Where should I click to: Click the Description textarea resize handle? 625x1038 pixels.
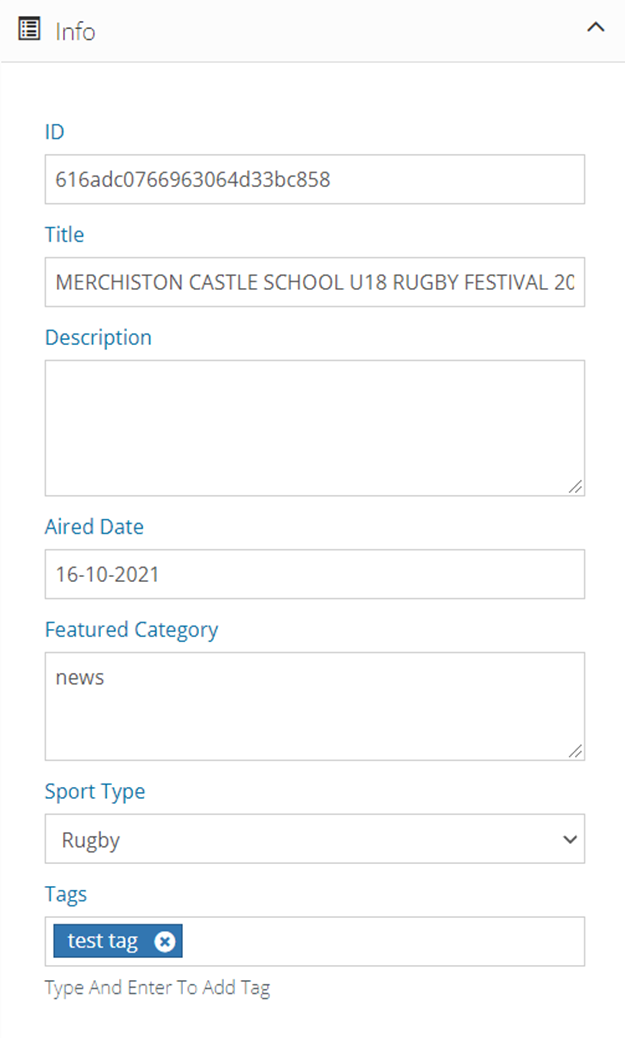pos(575,486)
